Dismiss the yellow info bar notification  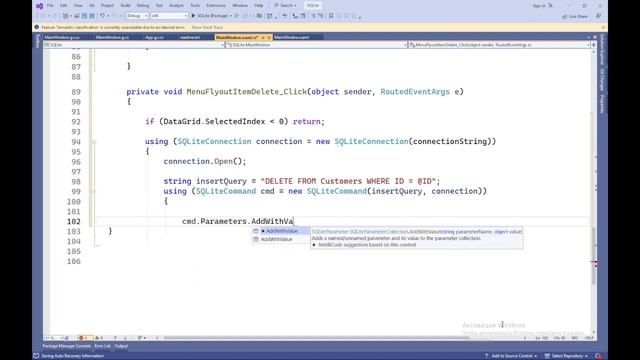(x=603, y=27)
